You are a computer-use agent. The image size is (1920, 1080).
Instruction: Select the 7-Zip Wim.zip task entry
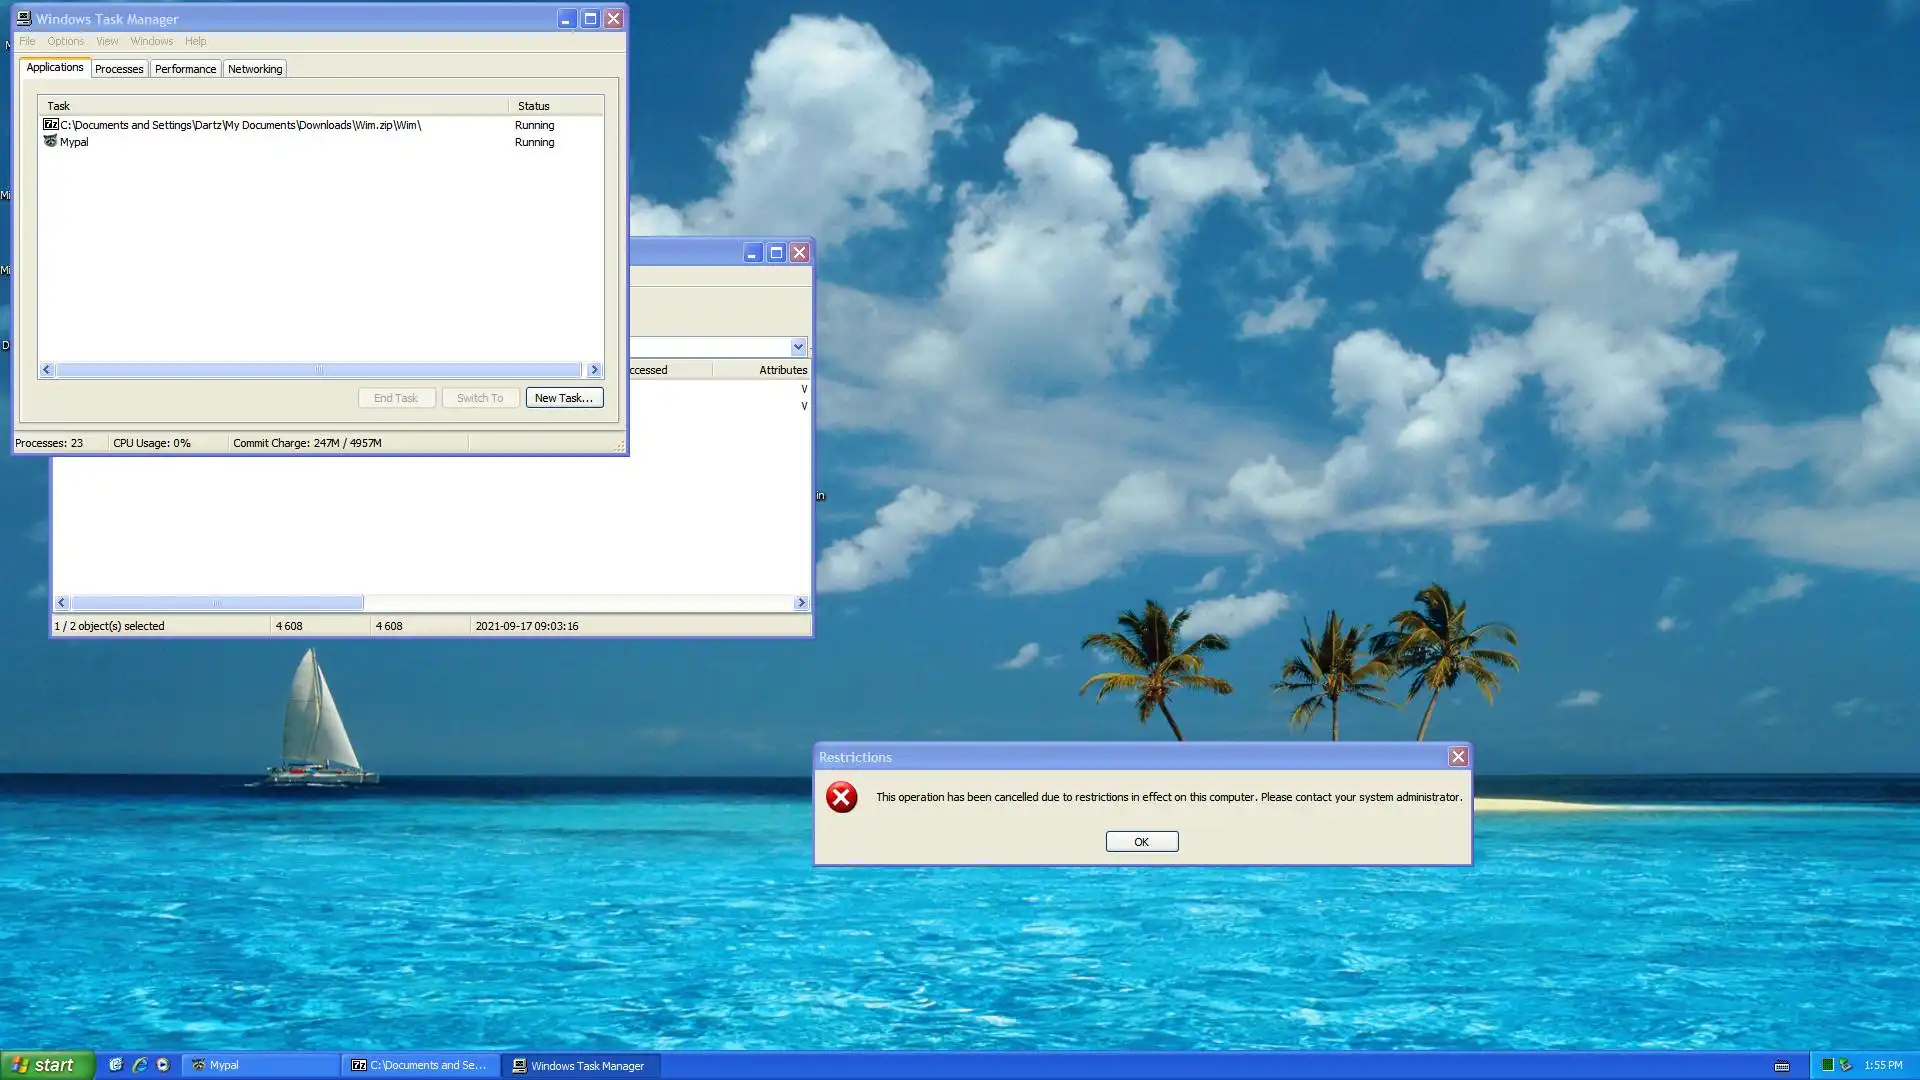coord(240,125)
